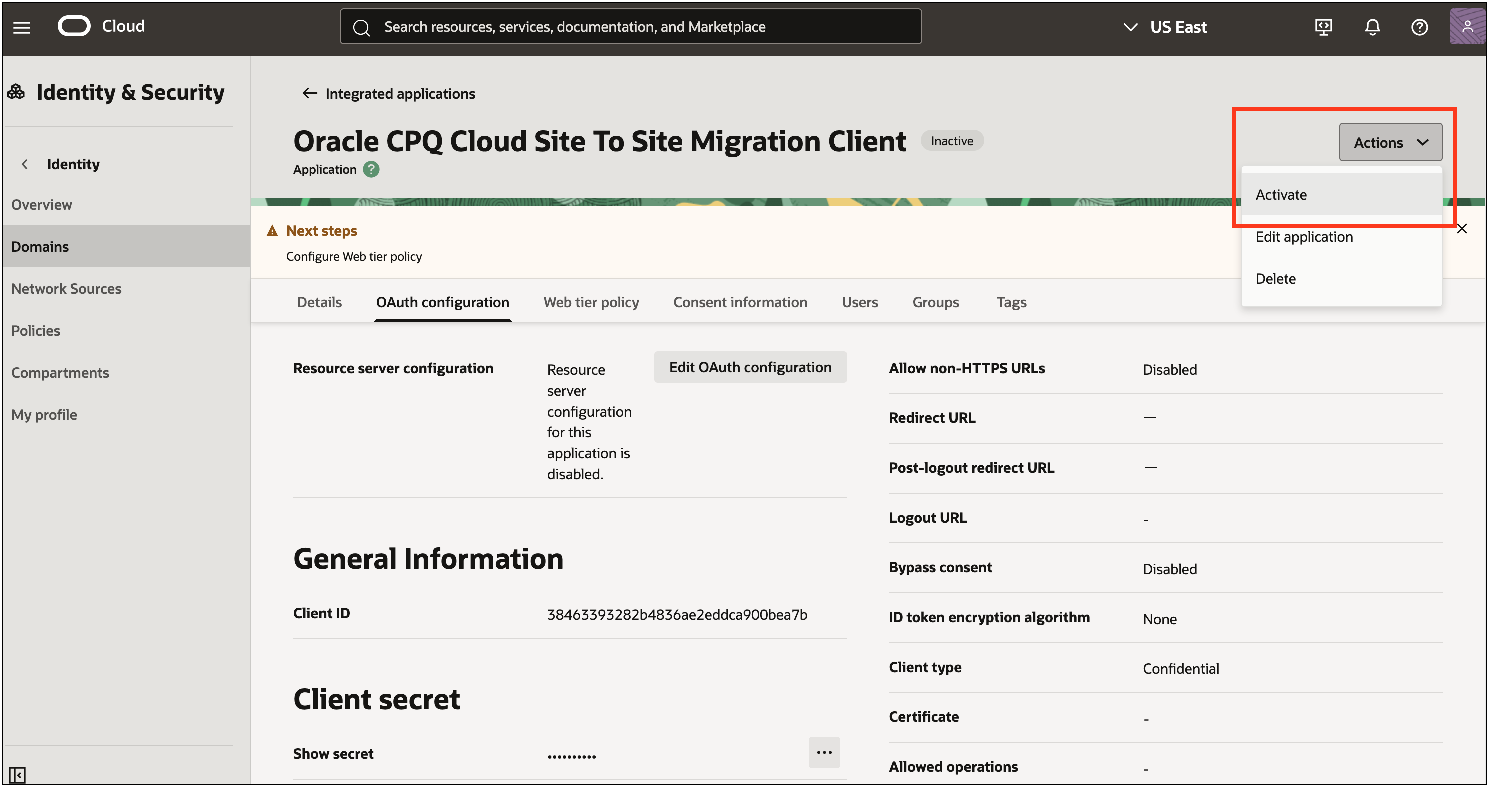Go back to Integrated applications
1489x787 pixels.
coord(389,93)
